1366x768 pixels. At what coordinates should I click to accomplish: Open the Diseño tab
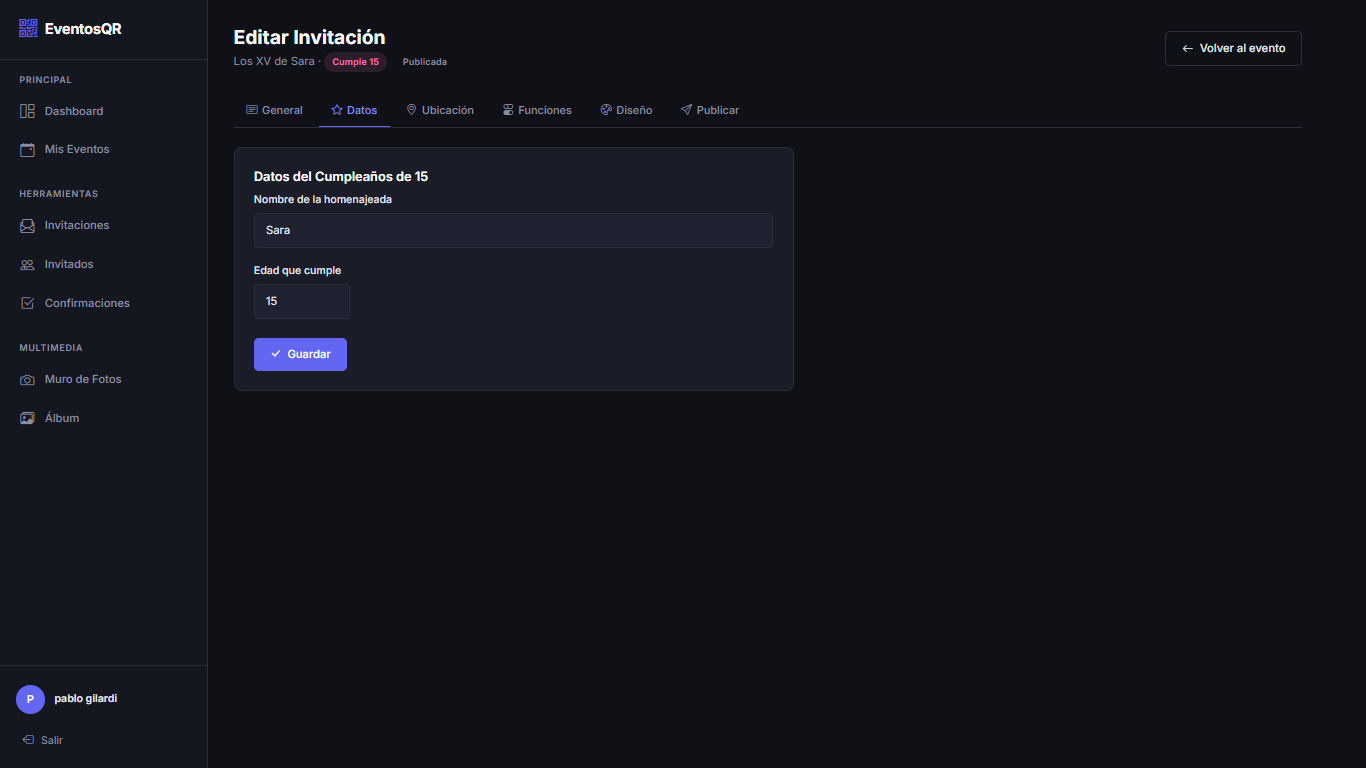[626, 110]
